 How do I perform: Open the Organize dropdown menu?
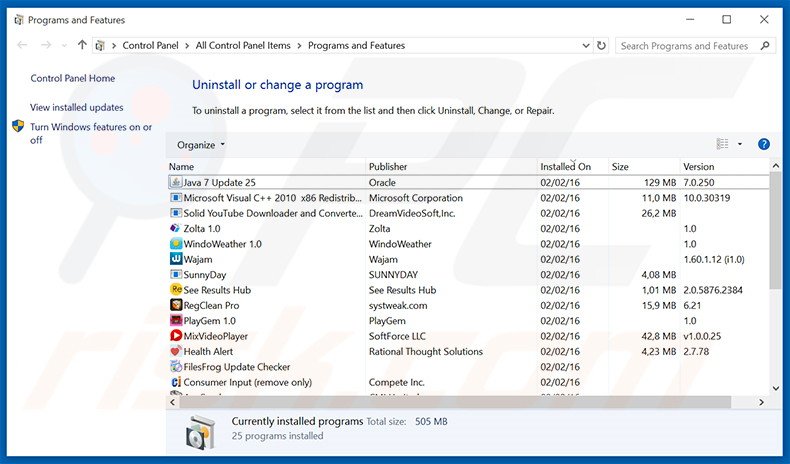(x=201, y=145)
